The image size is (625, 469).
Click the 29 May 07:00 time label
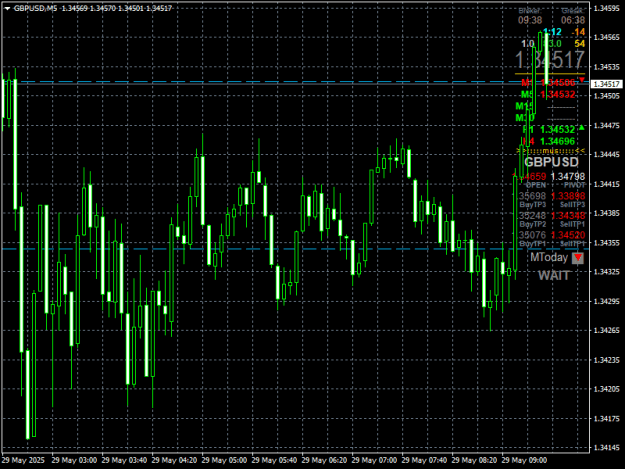click(374, 460)
